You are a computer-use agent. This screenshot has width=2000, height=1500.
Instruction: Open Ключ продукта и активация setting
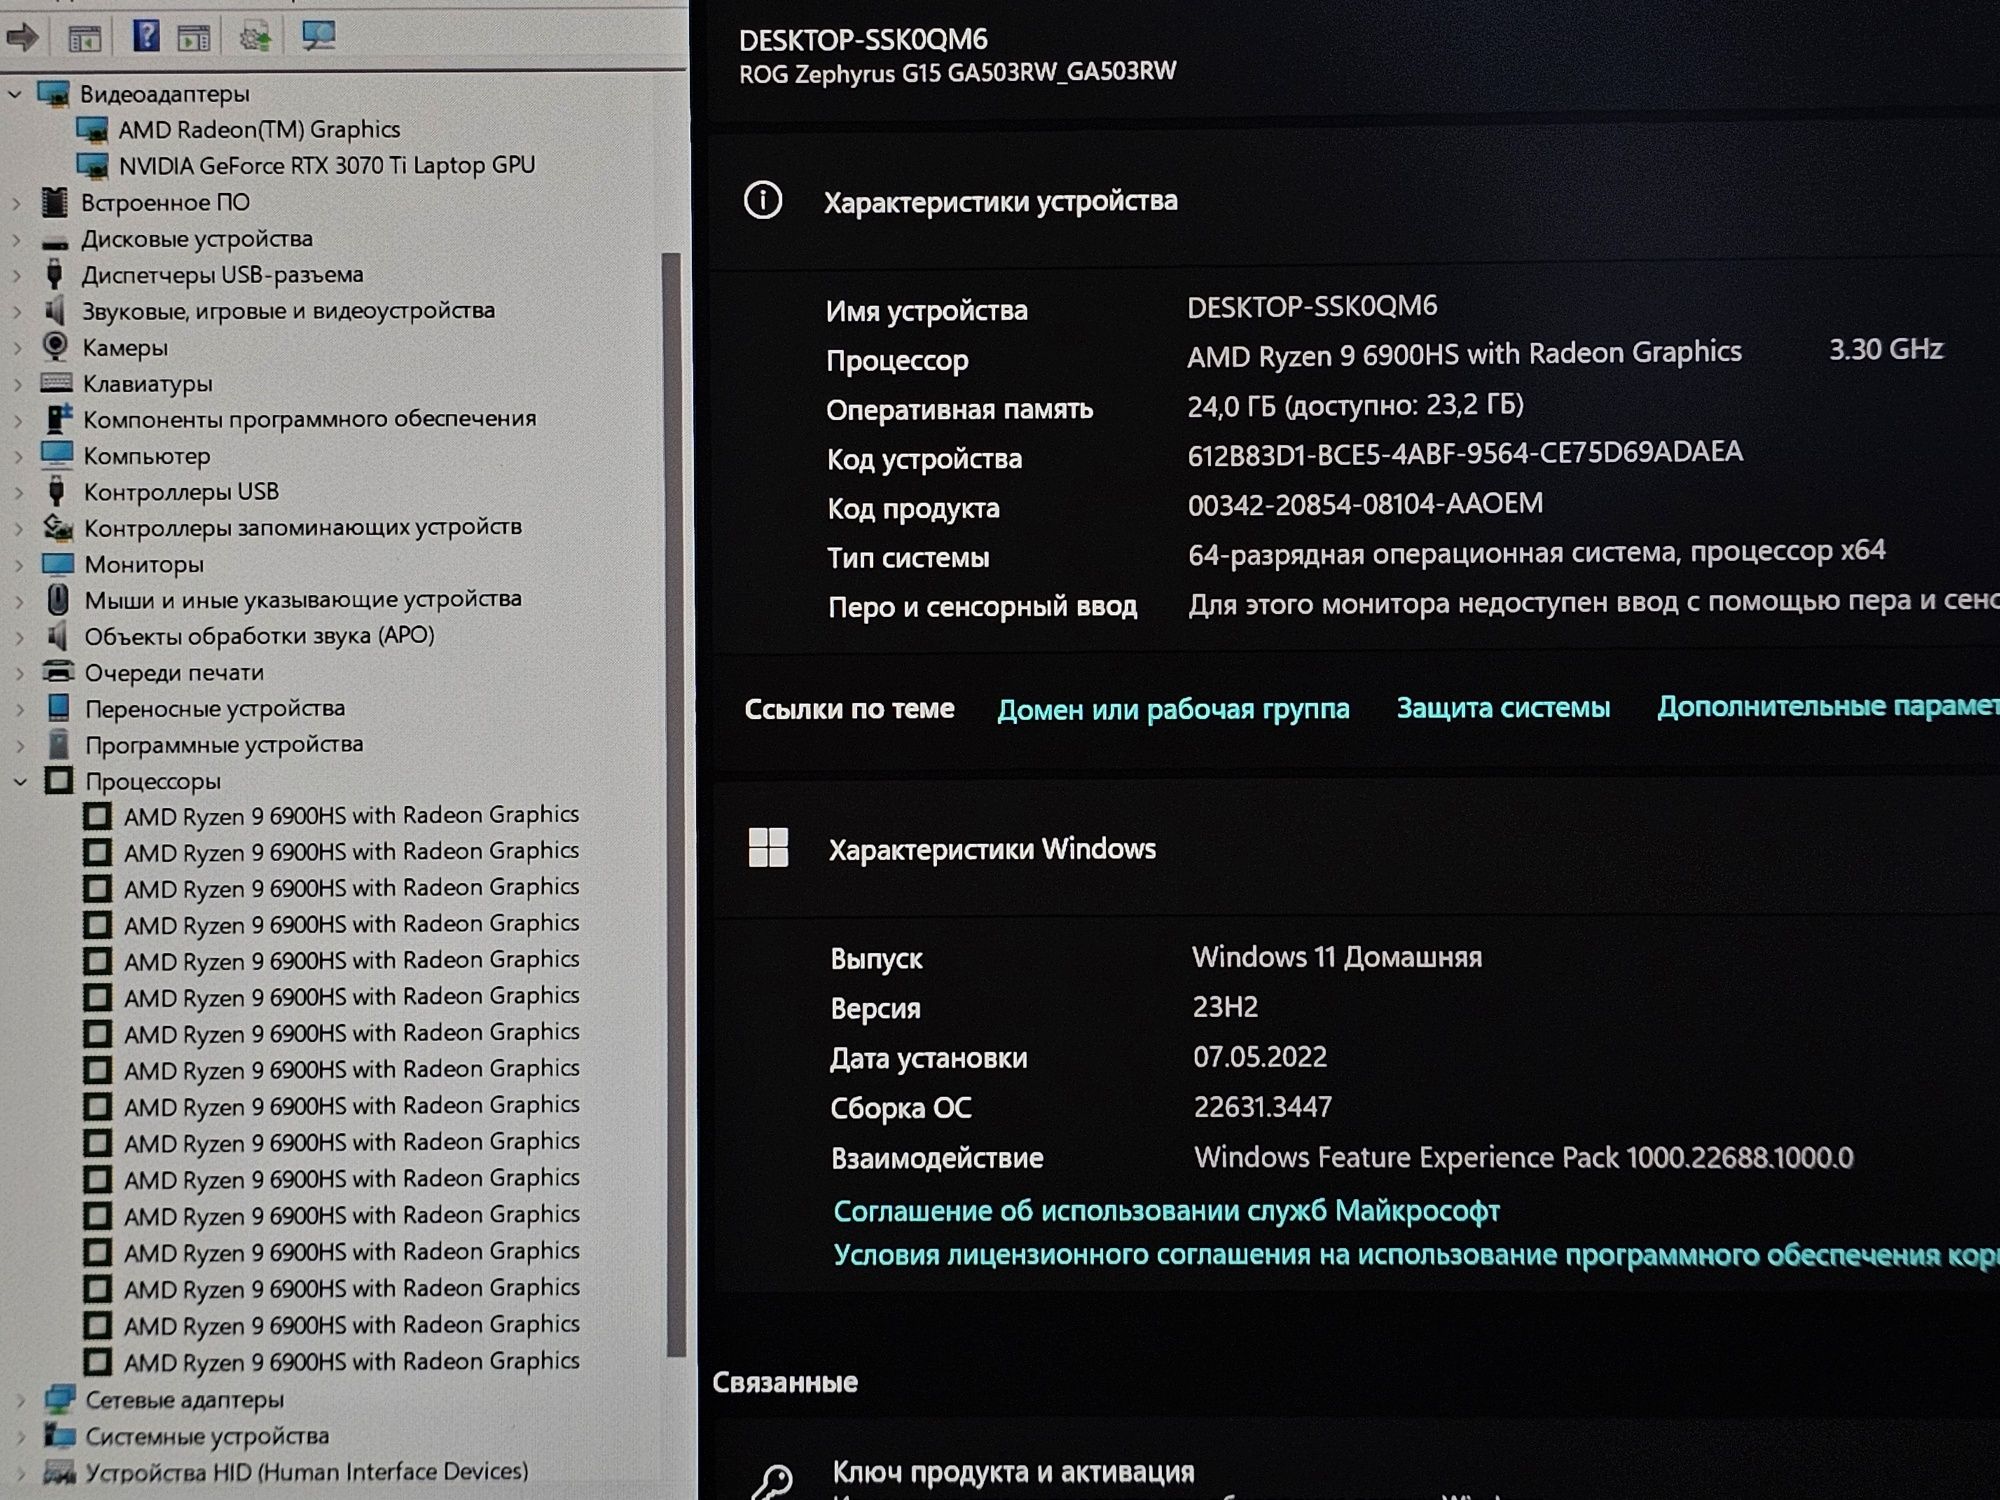coord(1013,1472)
